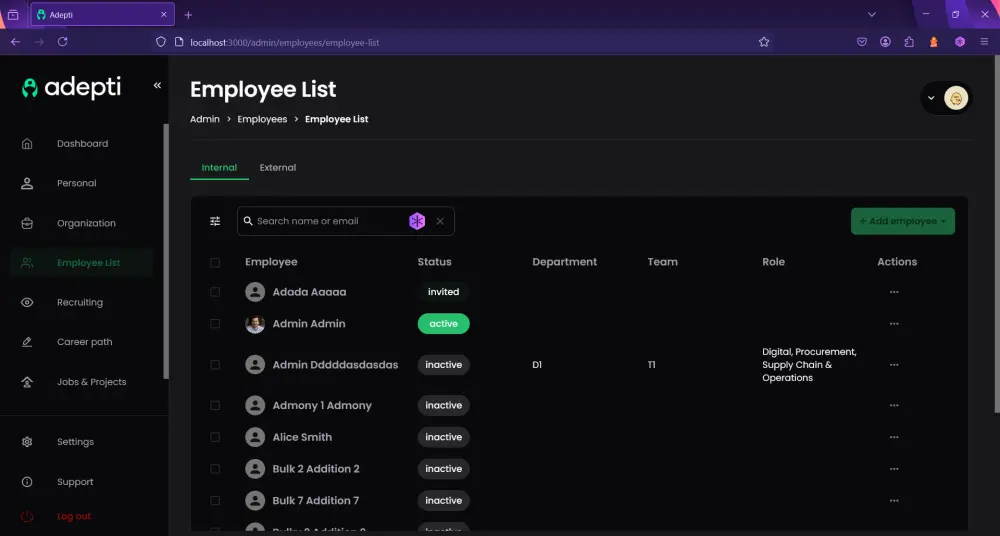
Task: Open actions menu for Admin Admin
Action: pos(894,324)
